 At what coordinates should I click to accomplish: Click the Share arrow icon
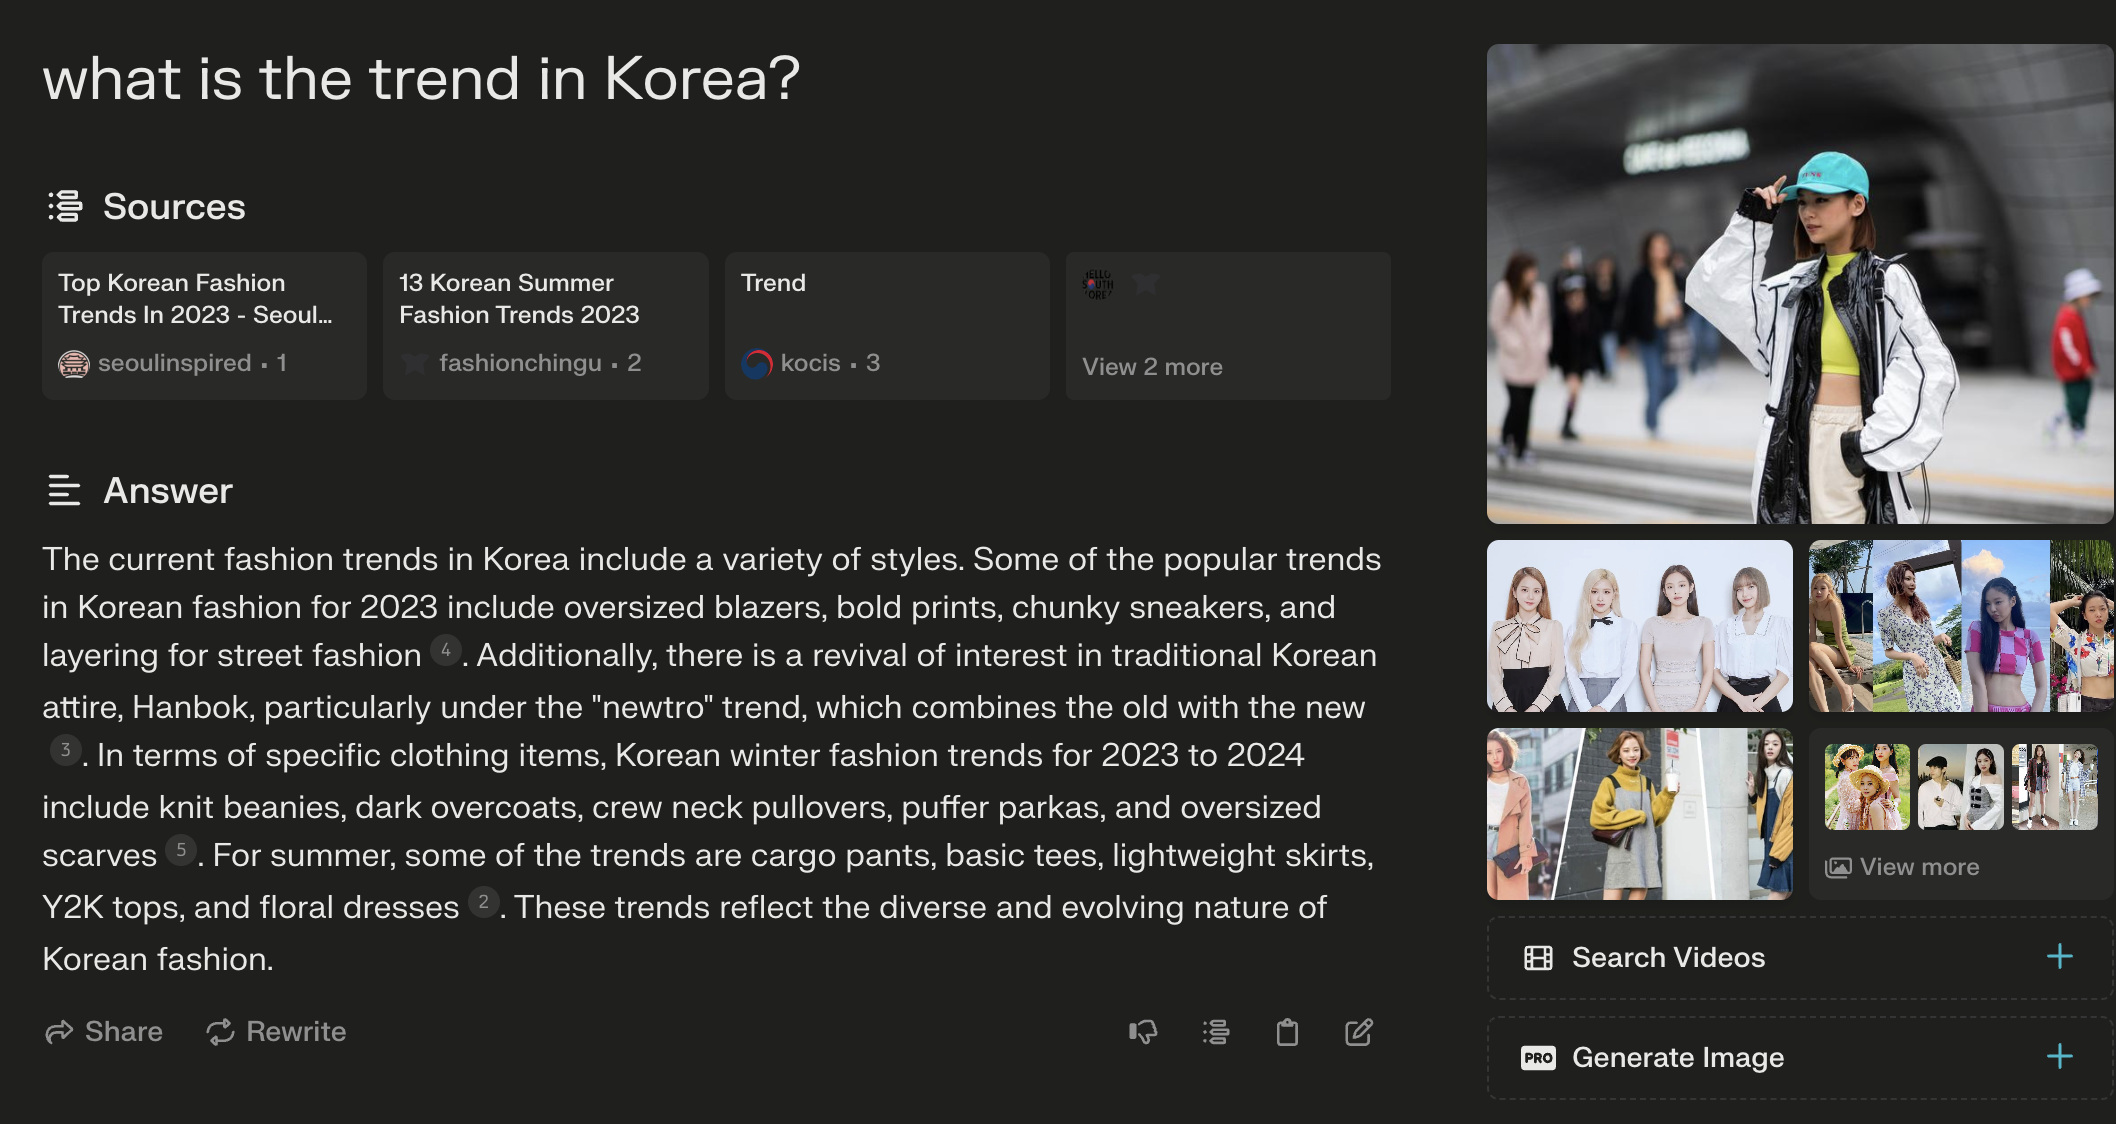60,1031
